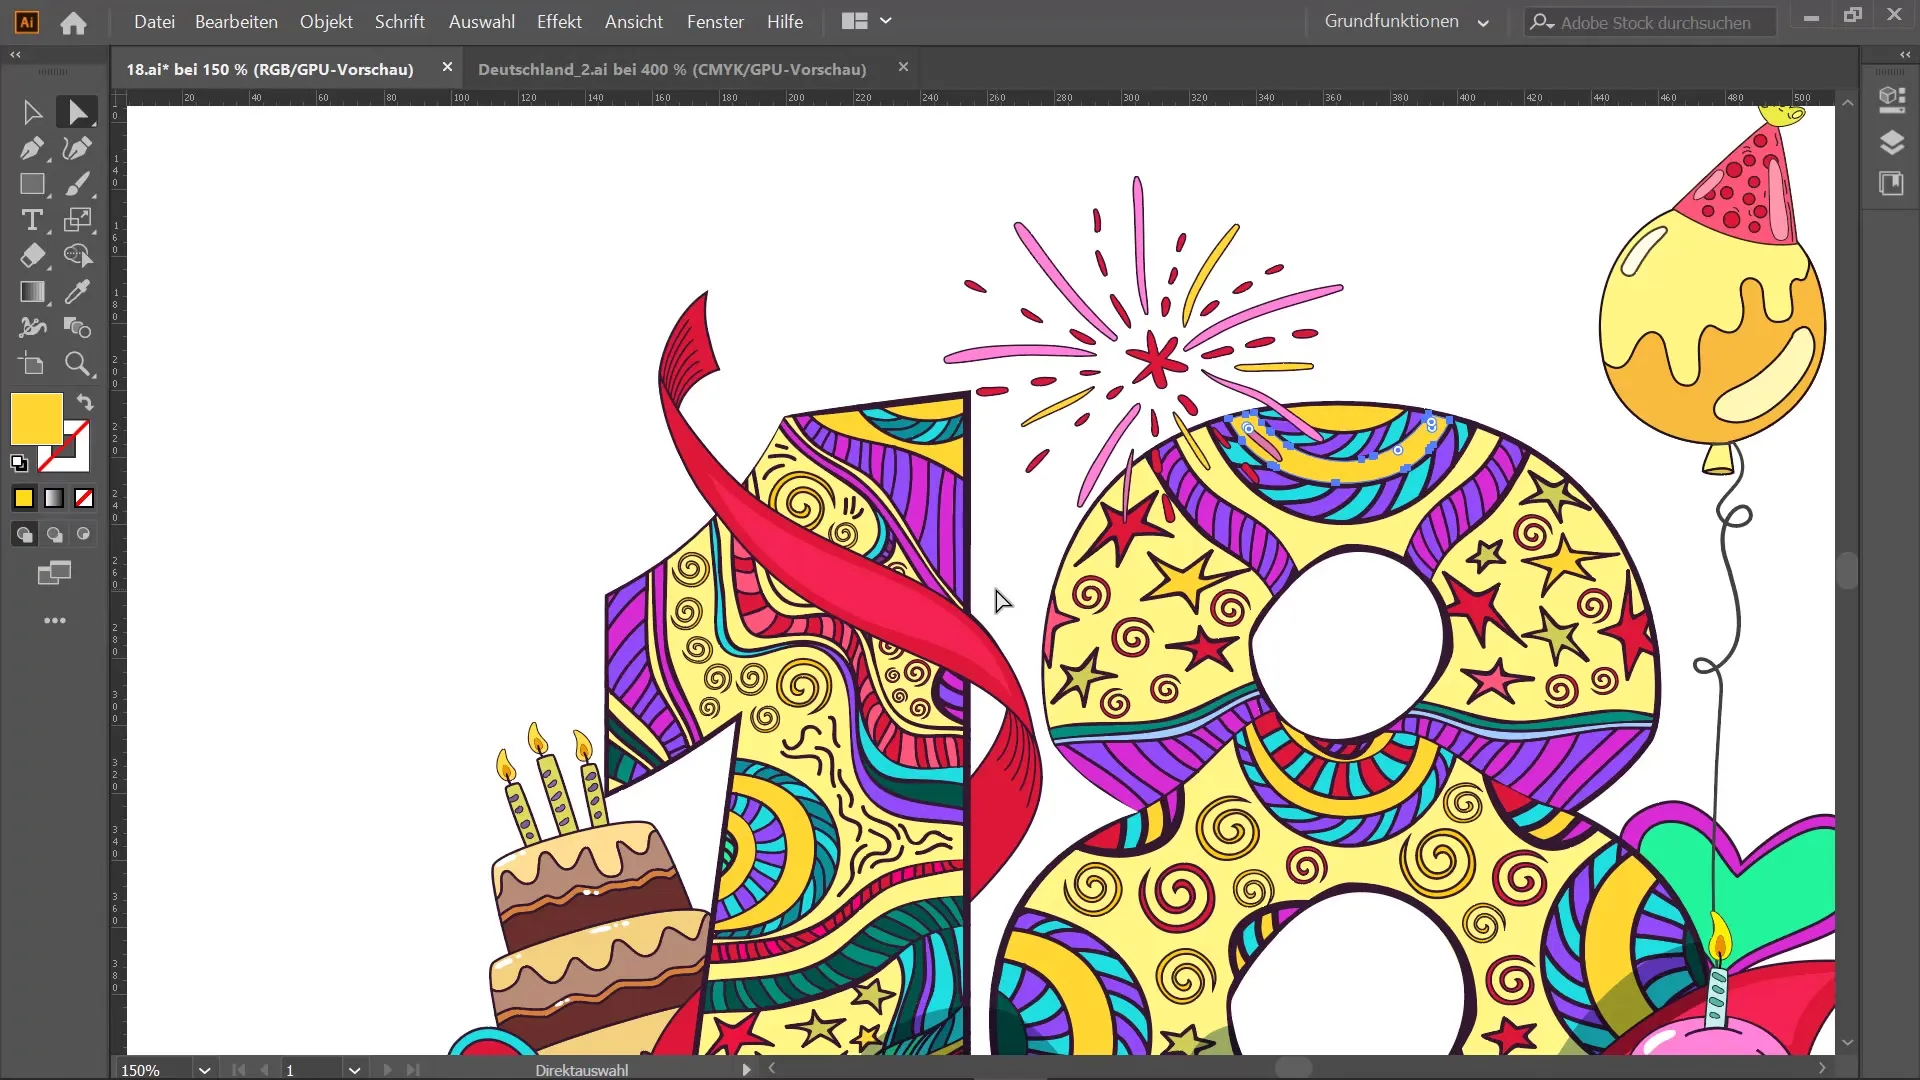Viewport: 1920px width, 1080px height.
Task: Click the Illustrator home icon
Action: coord(73,22)
